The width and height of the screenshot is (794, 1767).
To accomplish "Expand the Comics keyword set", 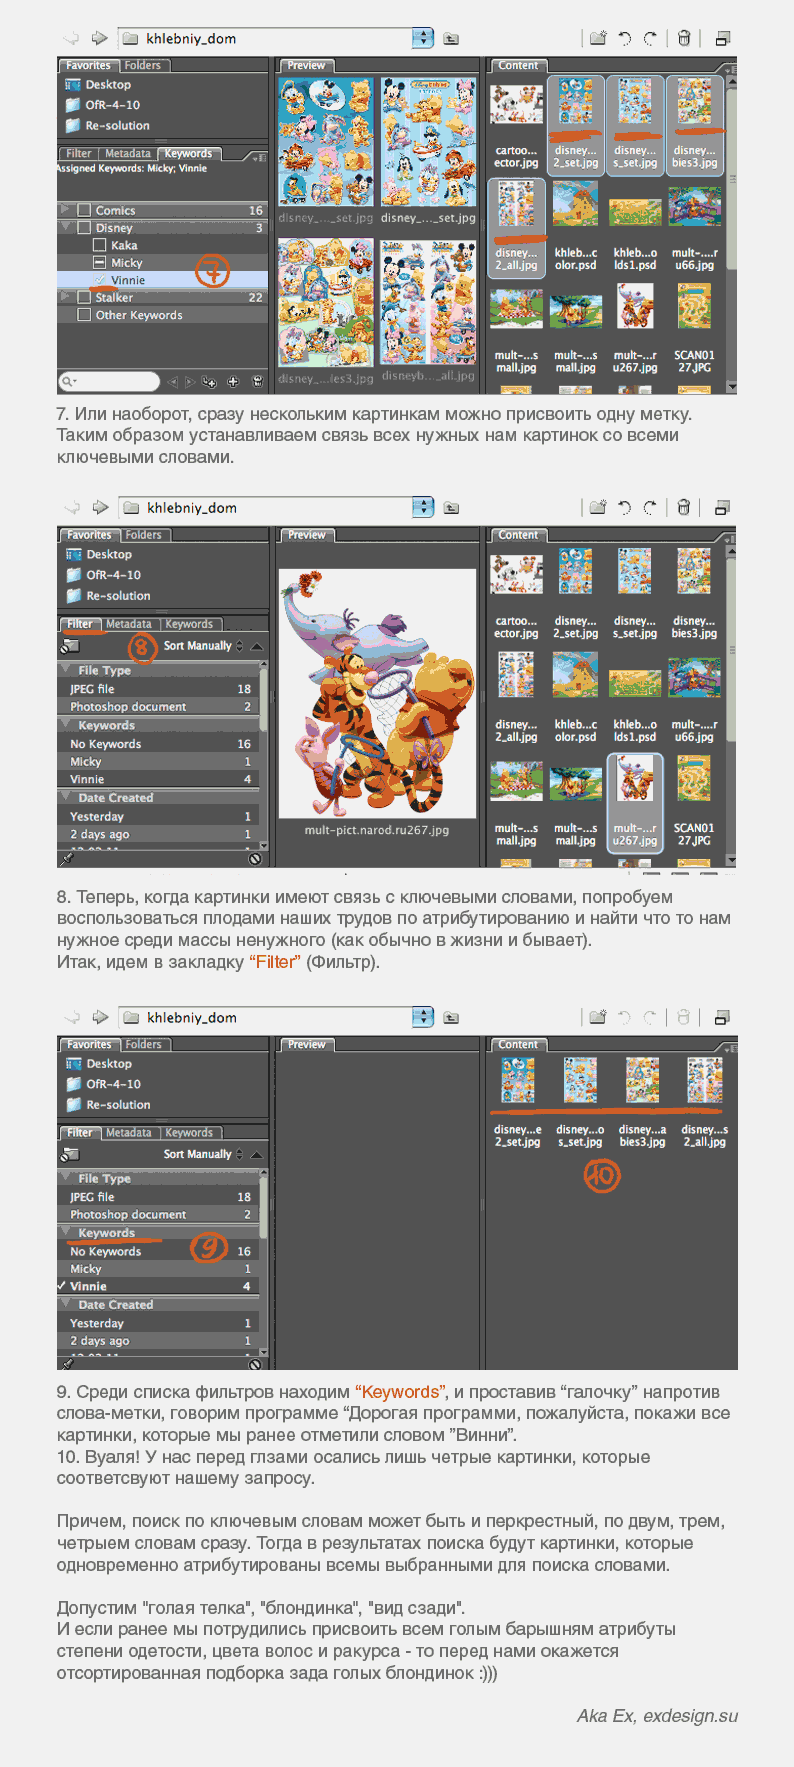I will pyautogui.click(x=66, y=210).
